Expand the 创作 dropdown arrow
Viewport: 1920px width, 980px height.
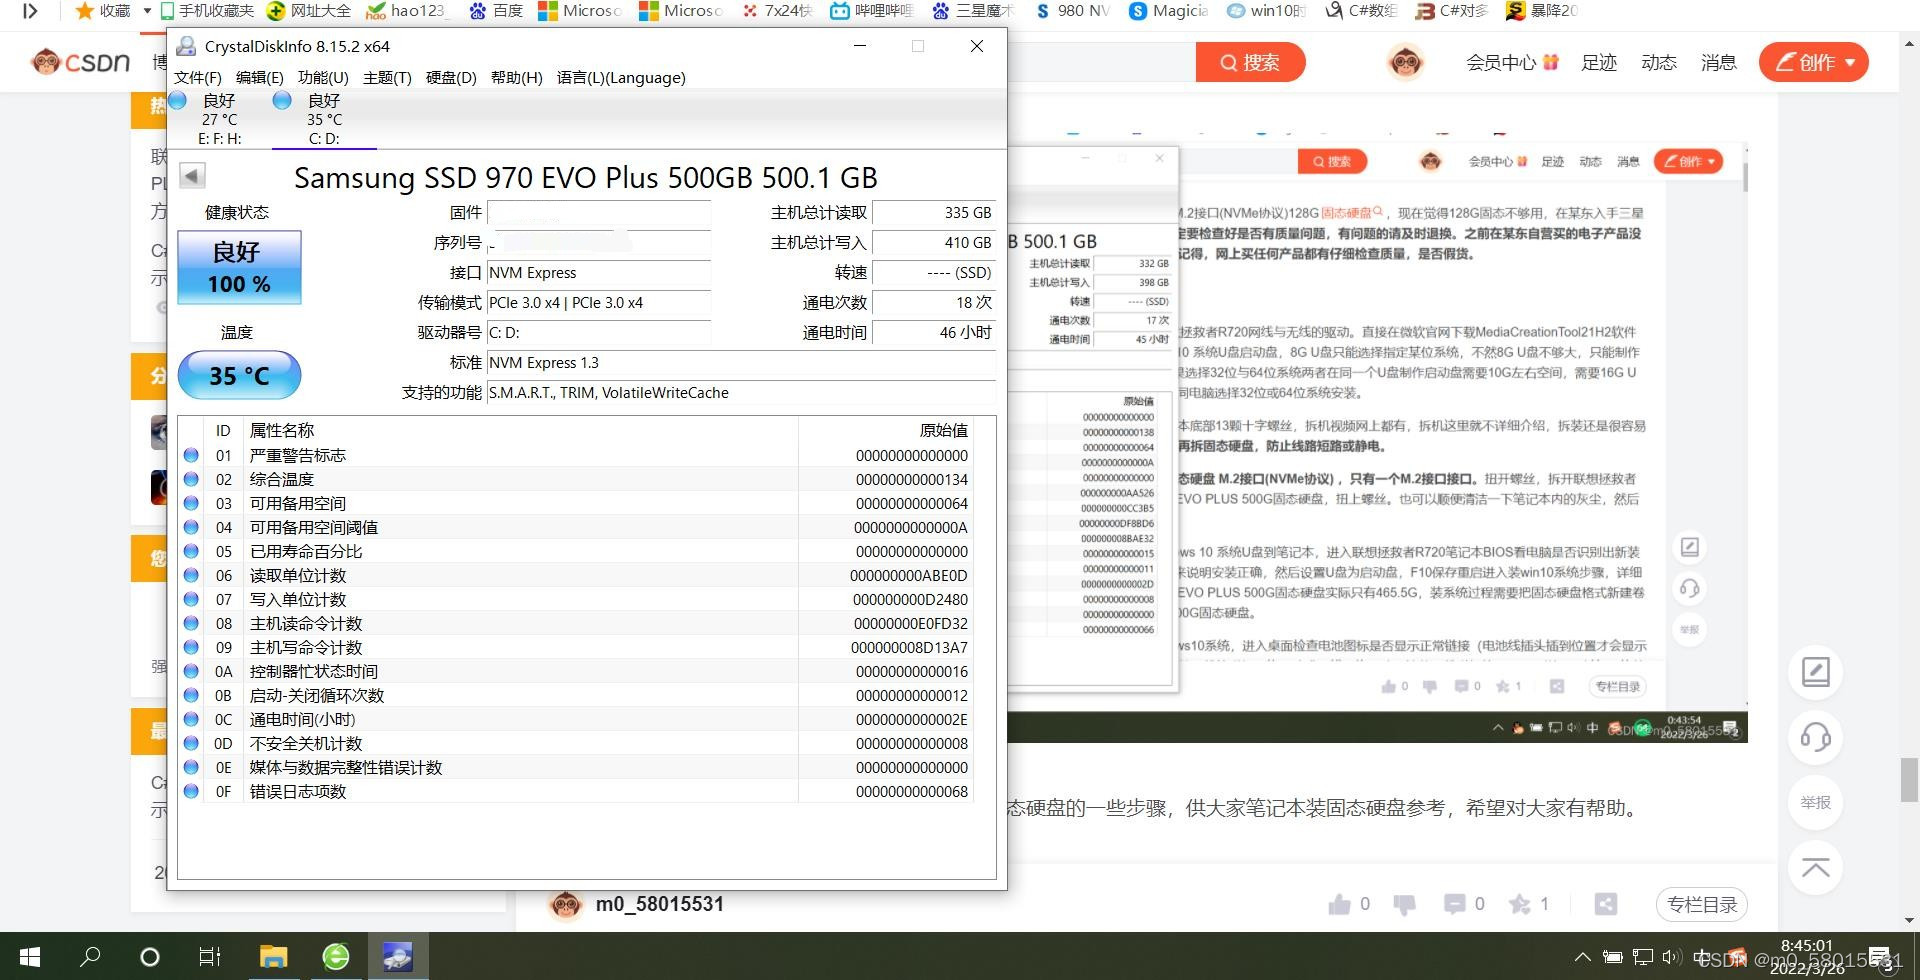[x=1850, y=62]
